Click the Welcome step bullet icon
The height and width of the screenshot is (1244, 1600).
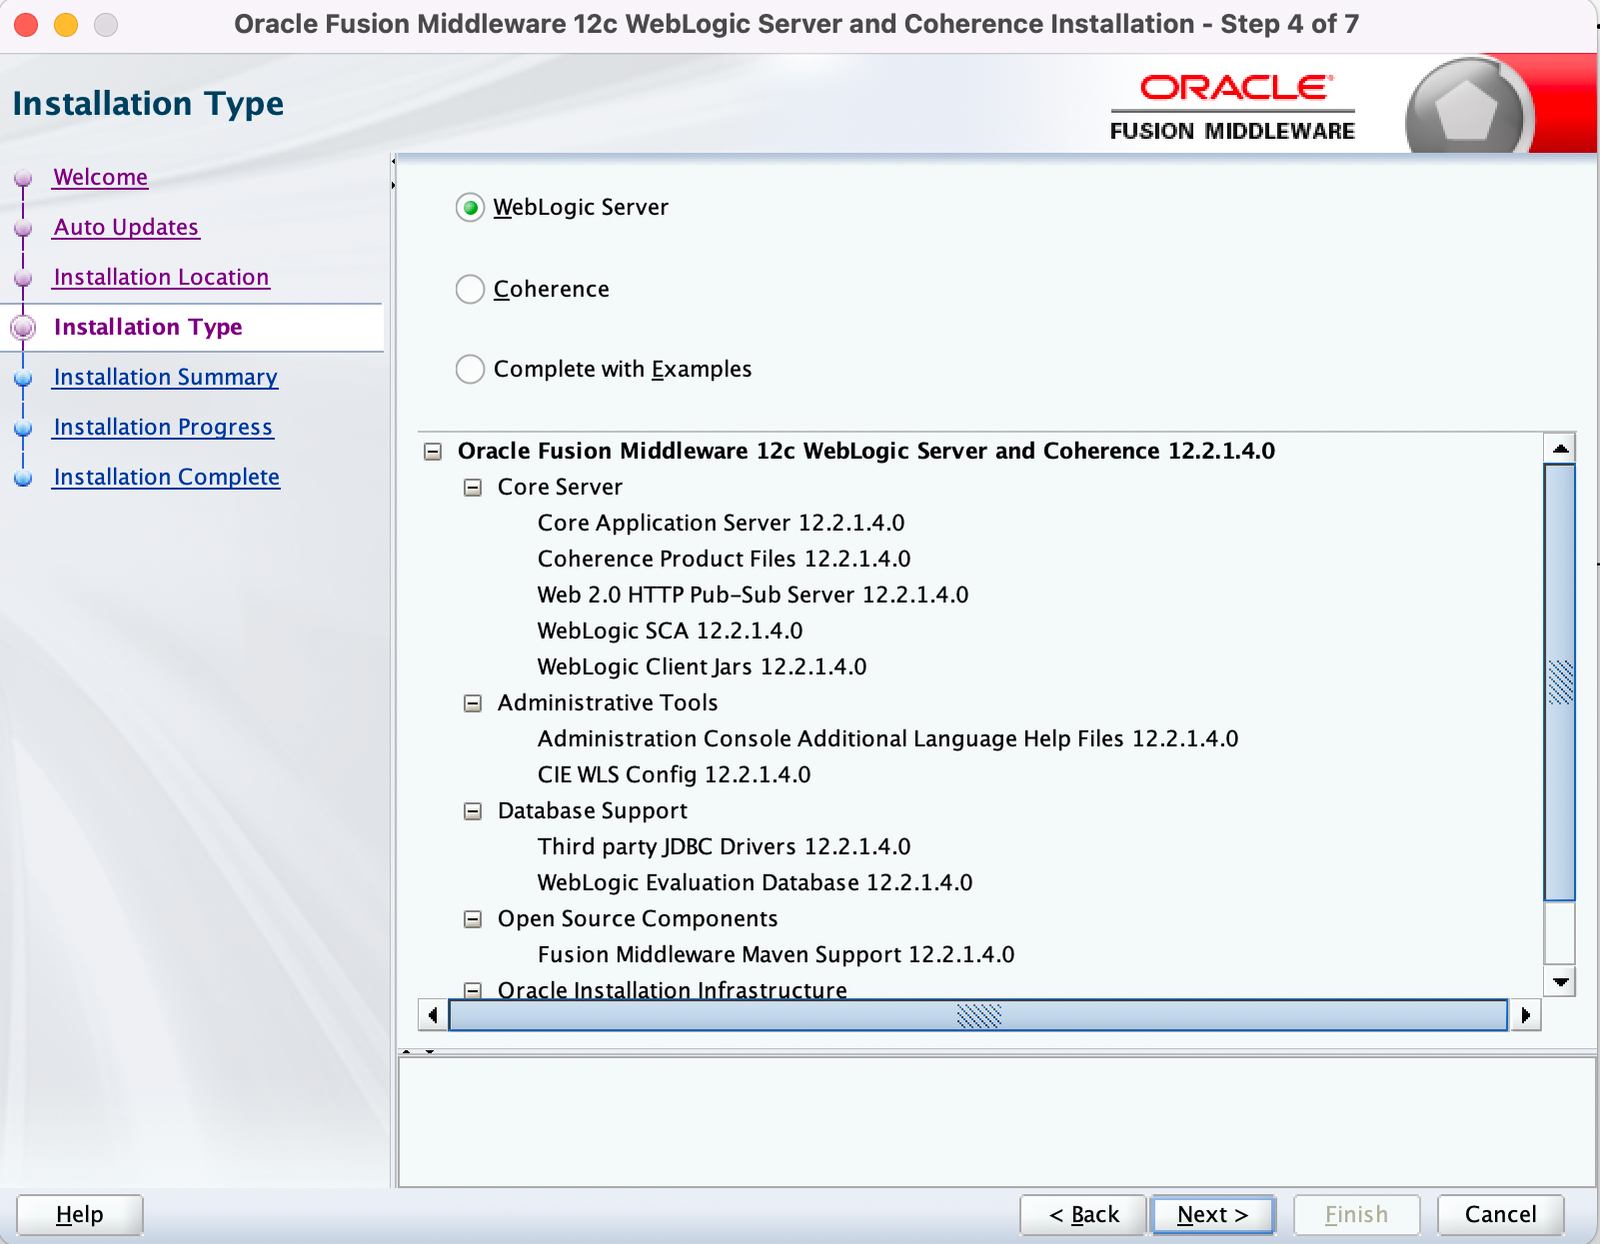(x=22, y=177)
